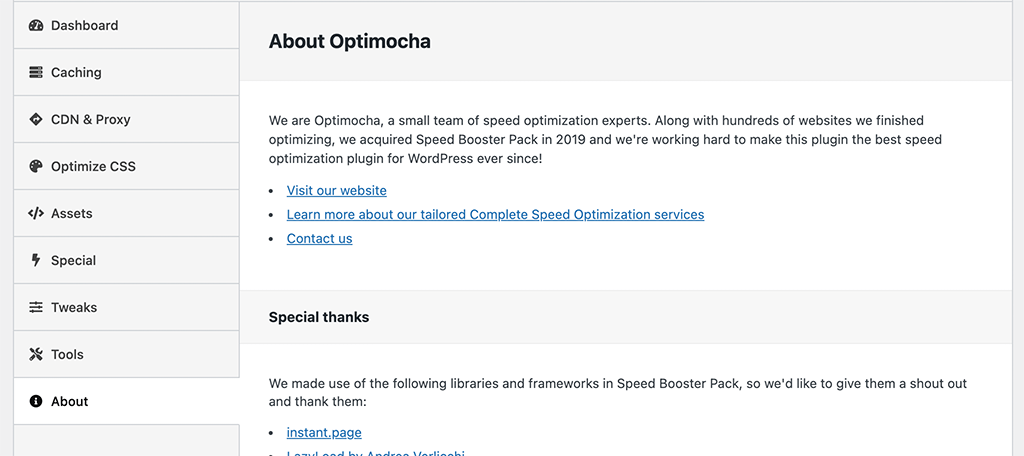This screenshot has width=1024, height=456.
Task: Click the Caching server stack icon
Action: point(36,73)
